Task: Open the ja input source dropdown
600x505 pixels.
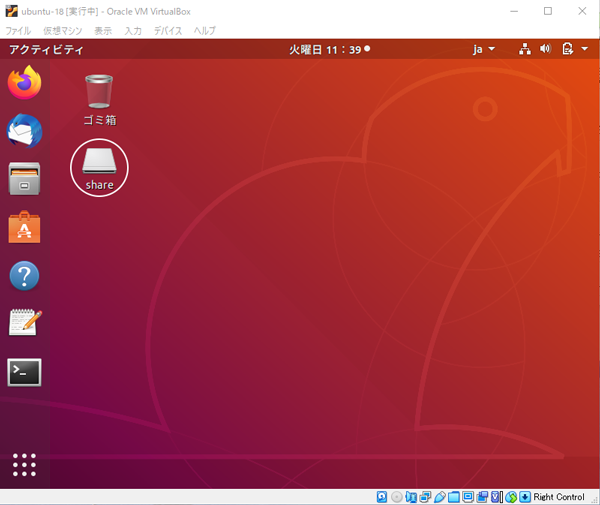Action: pyautogui.click(x=484, y=49)
